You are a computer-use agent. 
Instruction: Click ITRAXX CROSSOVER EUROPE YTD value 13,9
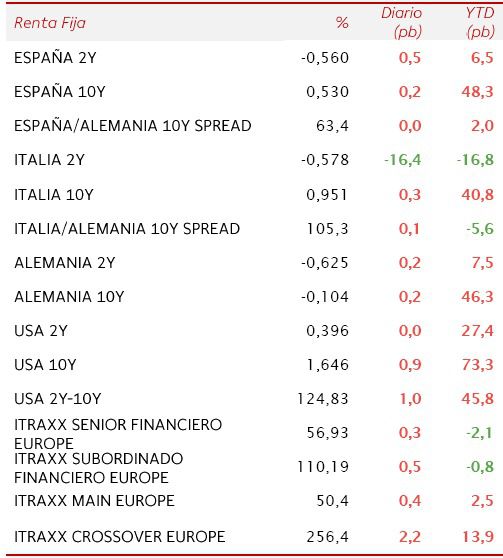478,537
